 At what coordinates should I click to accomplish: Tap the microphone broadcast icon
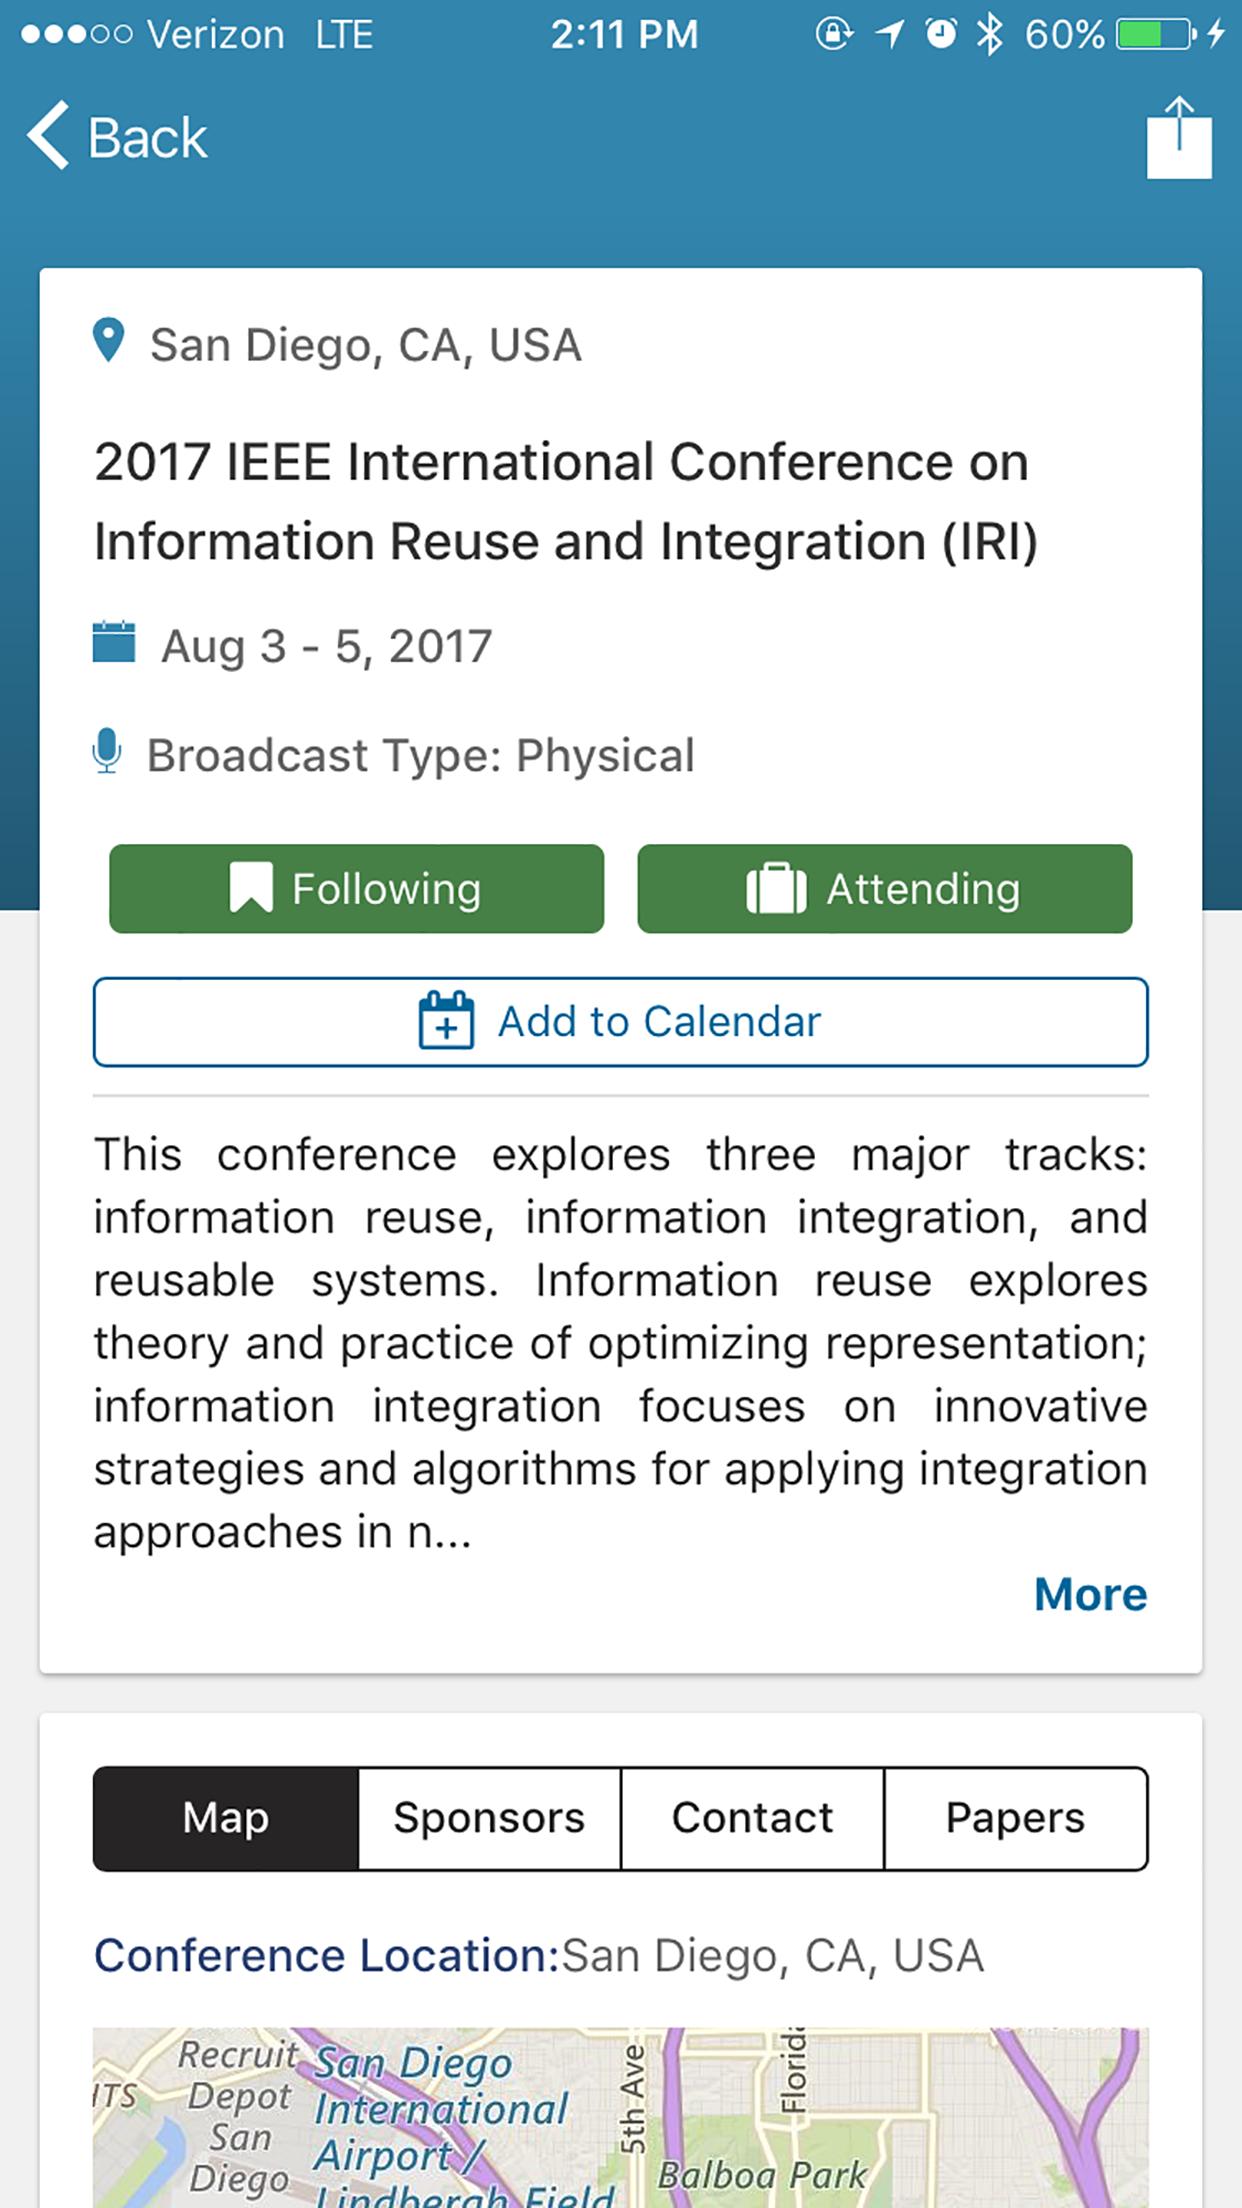click(x=107, y=752)
